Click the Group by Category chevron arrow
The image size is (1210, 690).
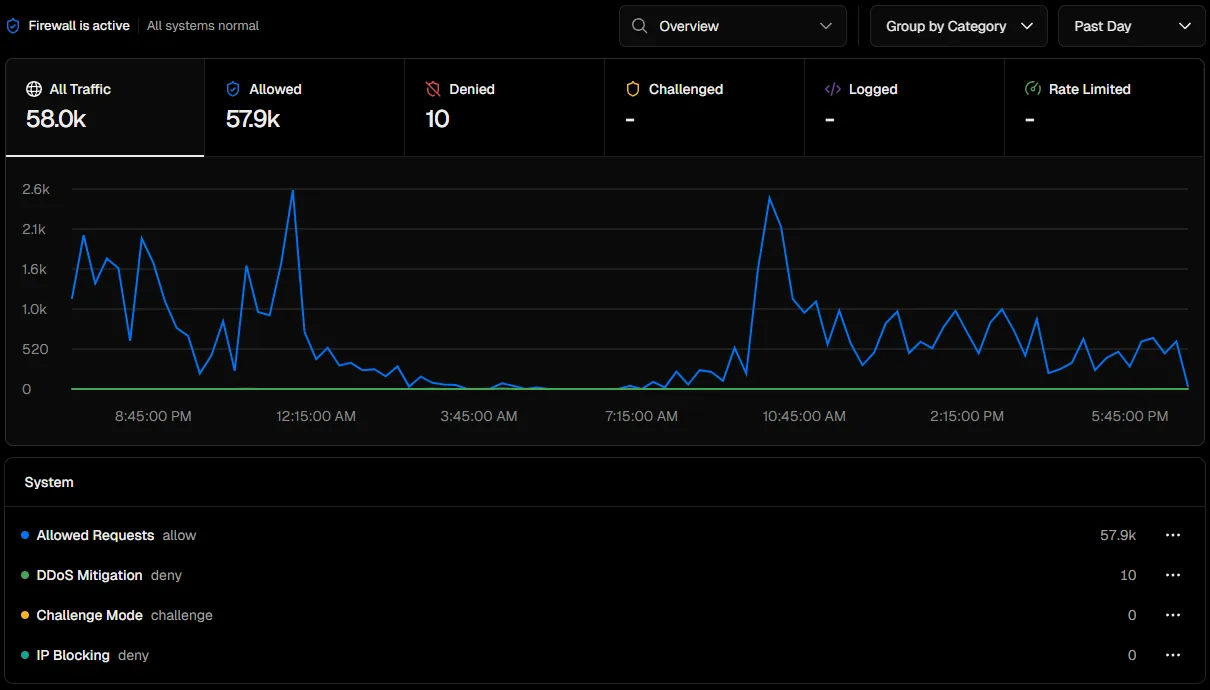(x=1027, y=26)
